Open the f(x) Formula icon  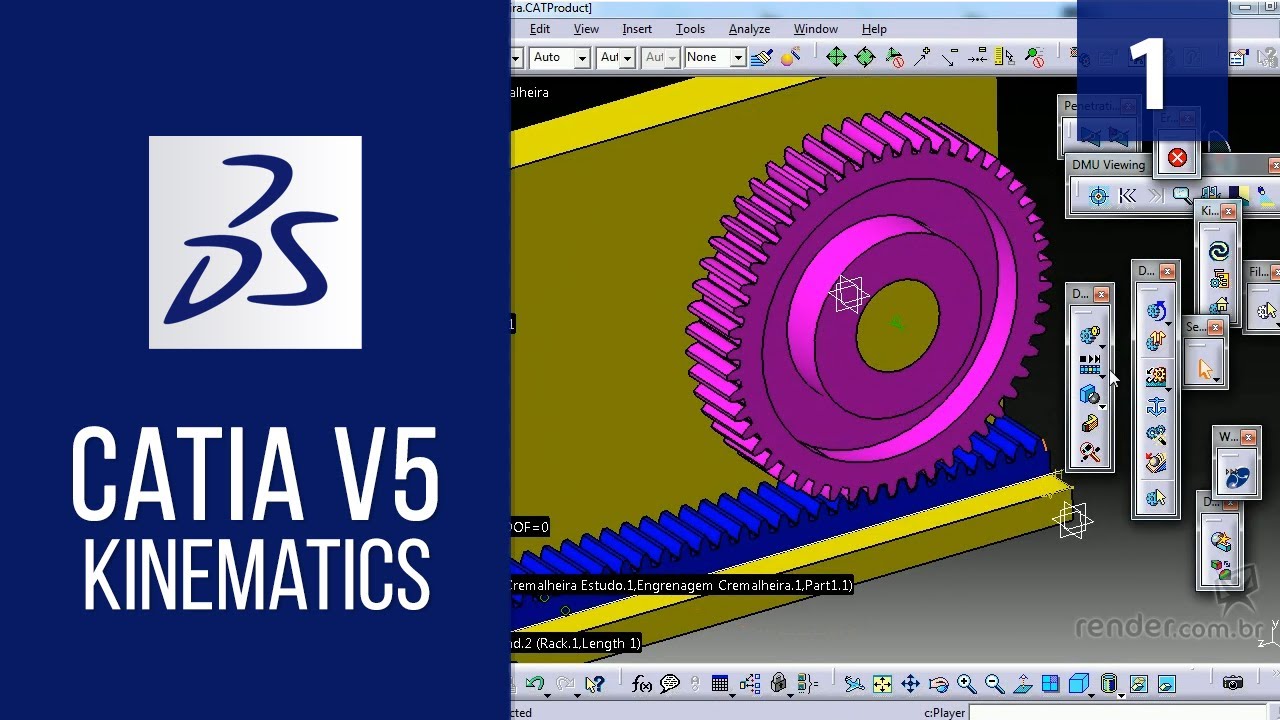[x=642, y=684]
